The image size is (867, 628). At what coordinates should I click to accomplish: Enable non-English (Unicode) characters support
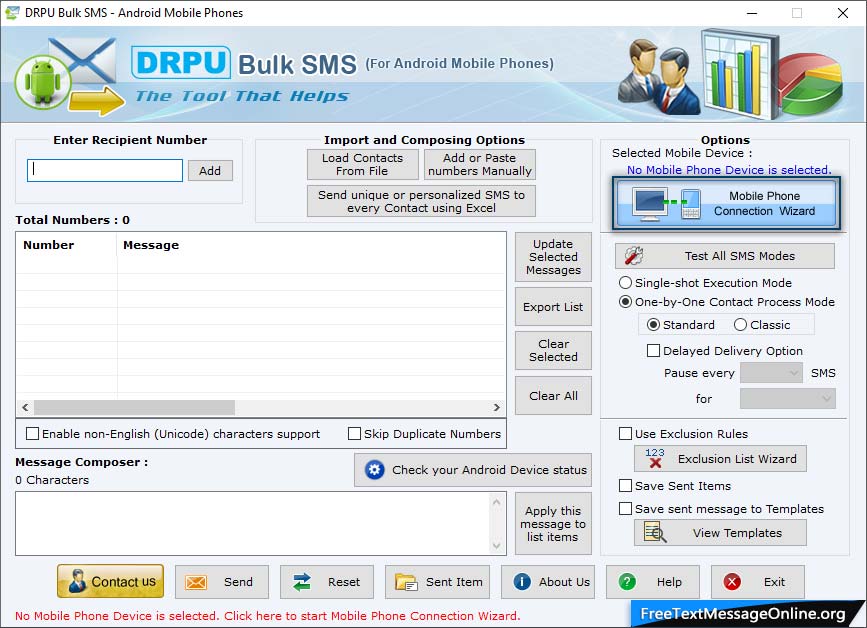[x=33, y=433]
